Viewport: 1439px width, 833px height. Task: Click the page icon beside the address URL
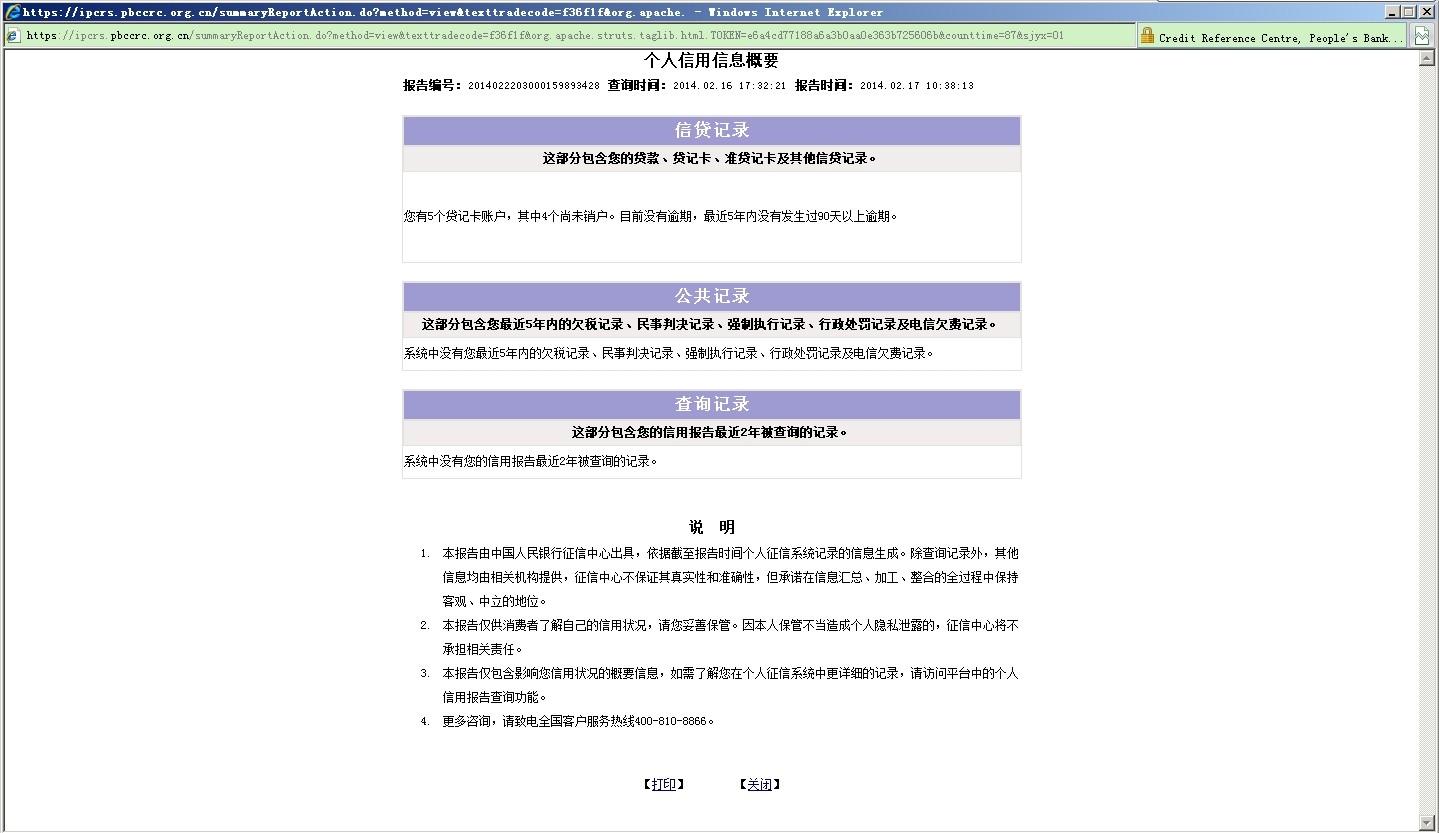pos(12,36)
